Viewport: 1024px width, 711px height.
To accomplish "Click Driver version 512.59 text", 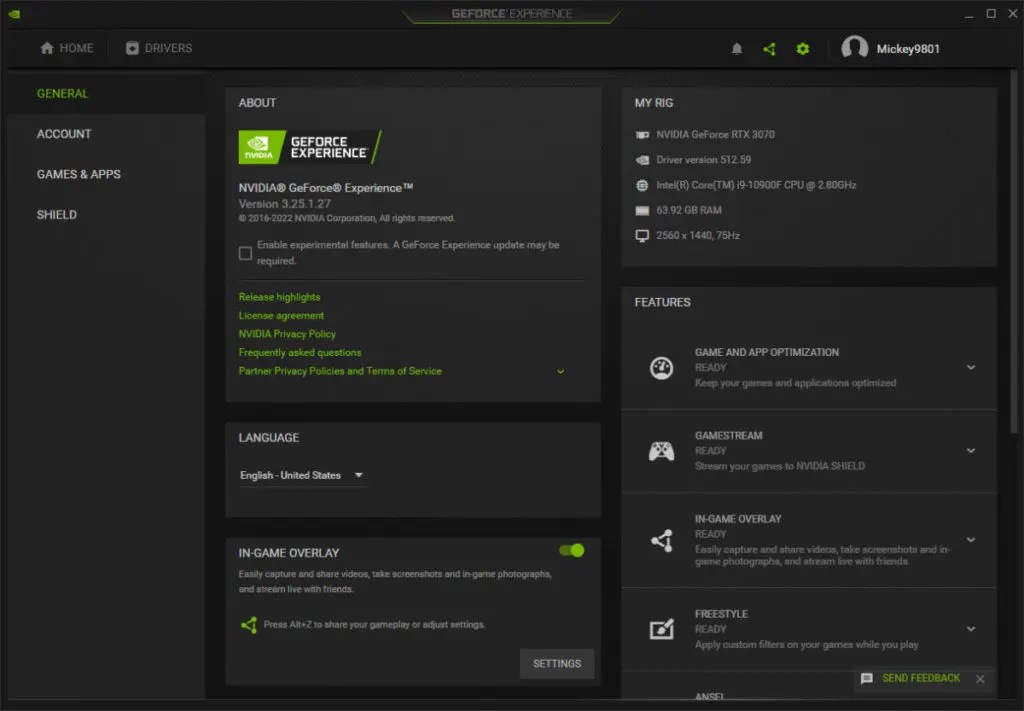I will [703, 160].
